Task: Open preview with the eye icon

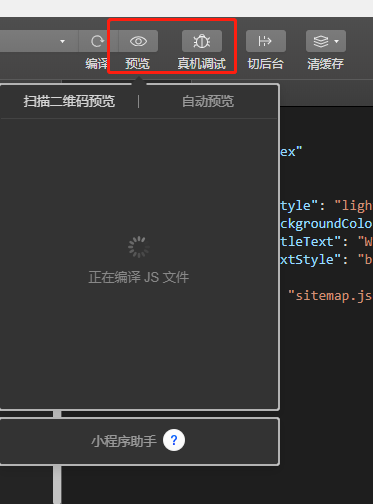Action: click(138, 41)
